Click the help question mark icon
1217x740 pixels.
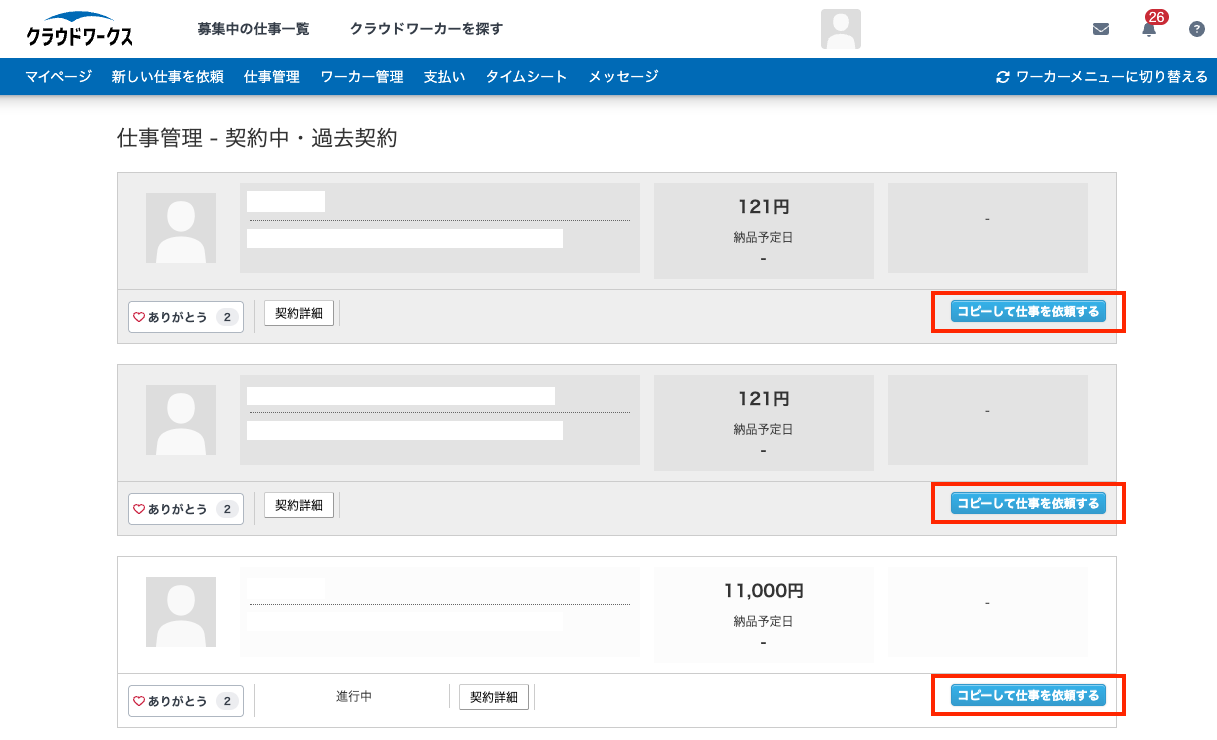point(1196,29)
